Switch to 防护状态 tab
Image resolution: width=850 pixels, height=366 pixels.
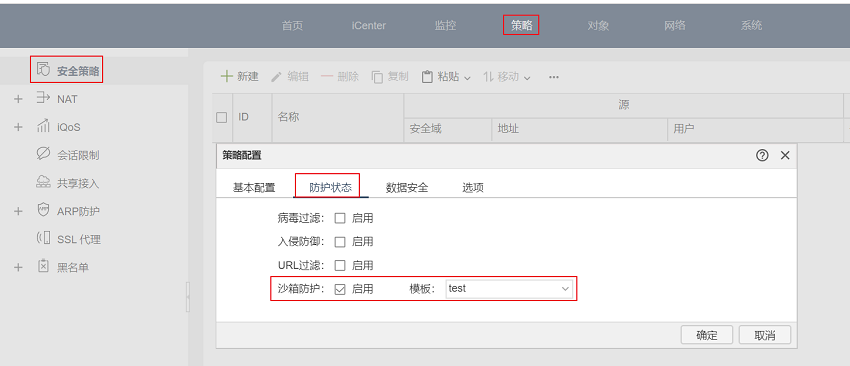[x=330, y=188]
